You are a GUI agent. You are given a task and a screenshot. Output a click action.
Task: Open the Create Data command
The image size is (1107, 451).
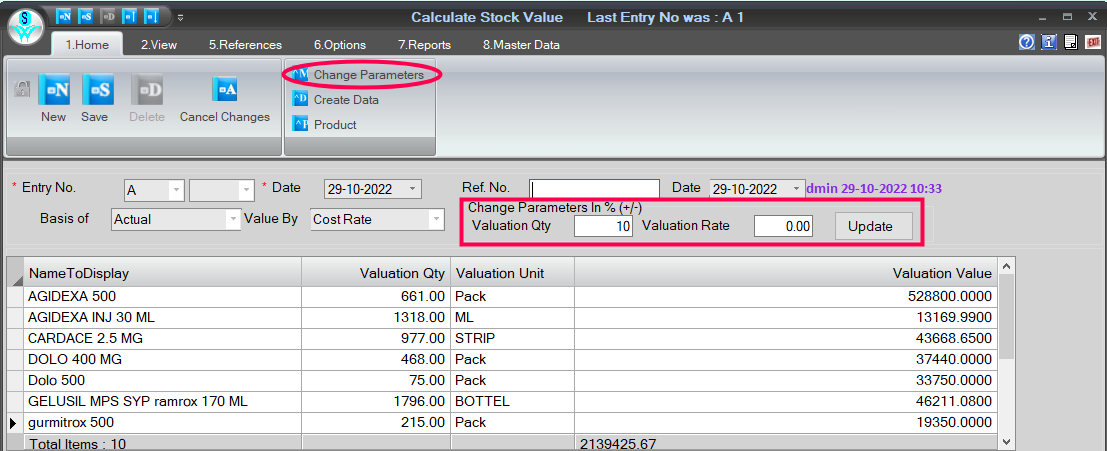[x=335, y=100]
